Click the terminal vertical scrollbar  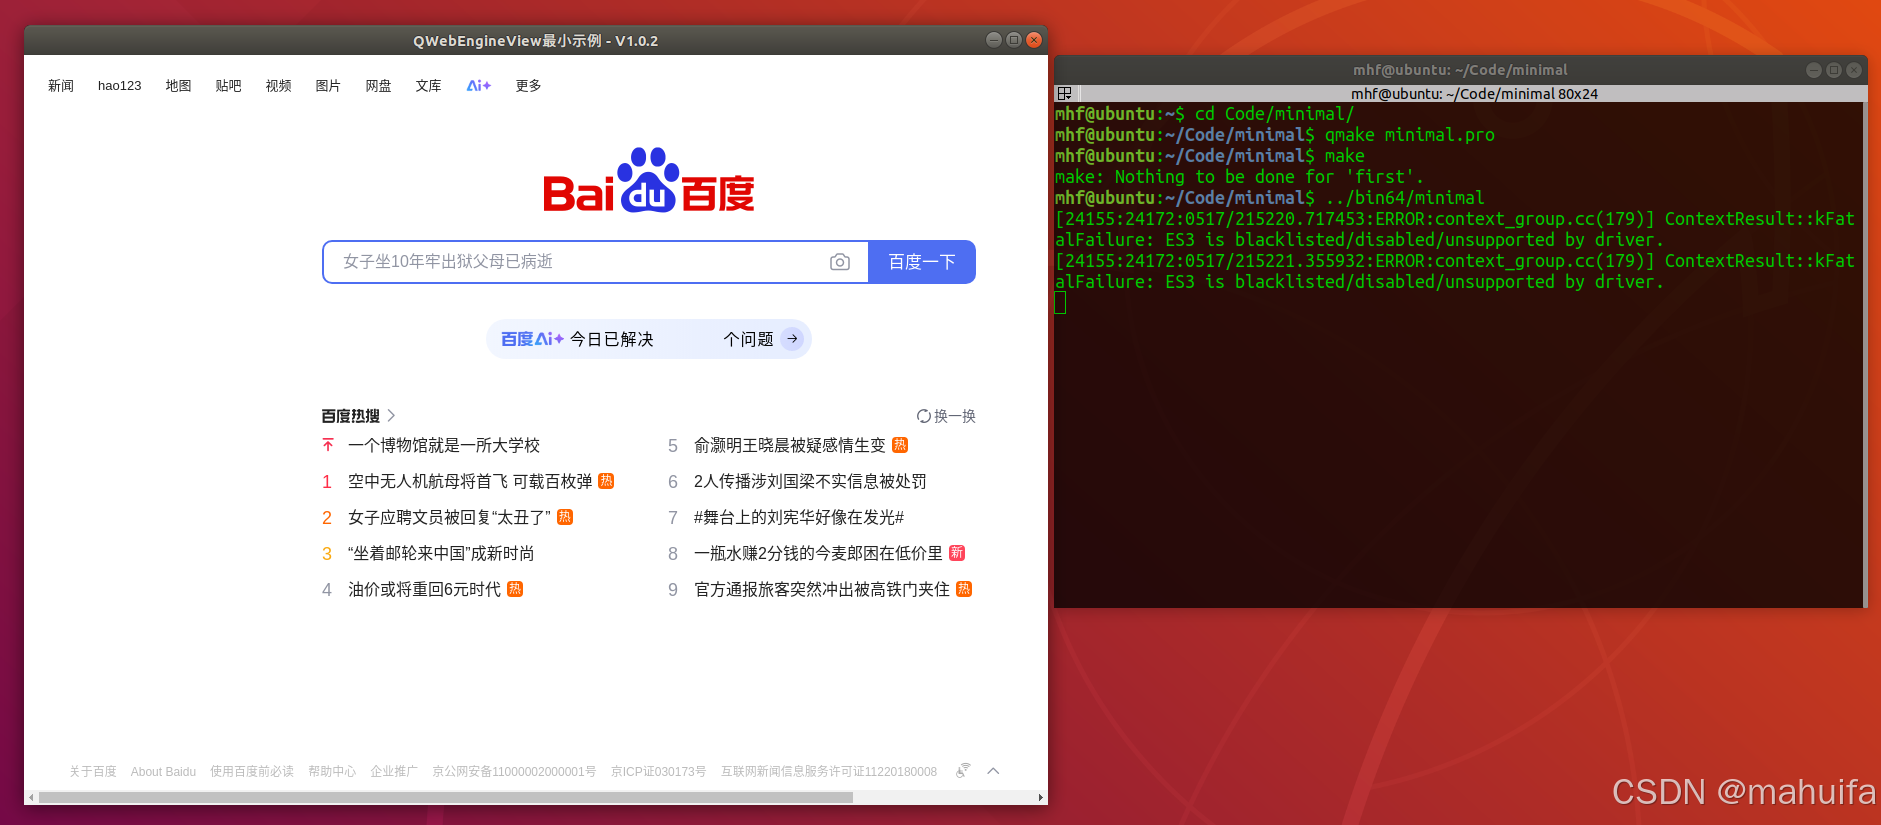tap(1865, 354)
